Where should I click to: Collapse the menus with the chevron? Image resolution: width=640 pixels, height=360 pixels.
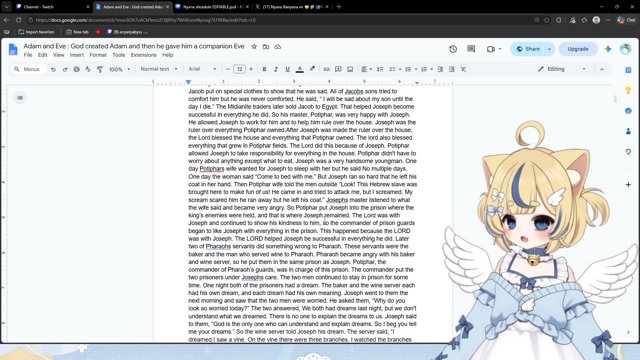[602, 69]
